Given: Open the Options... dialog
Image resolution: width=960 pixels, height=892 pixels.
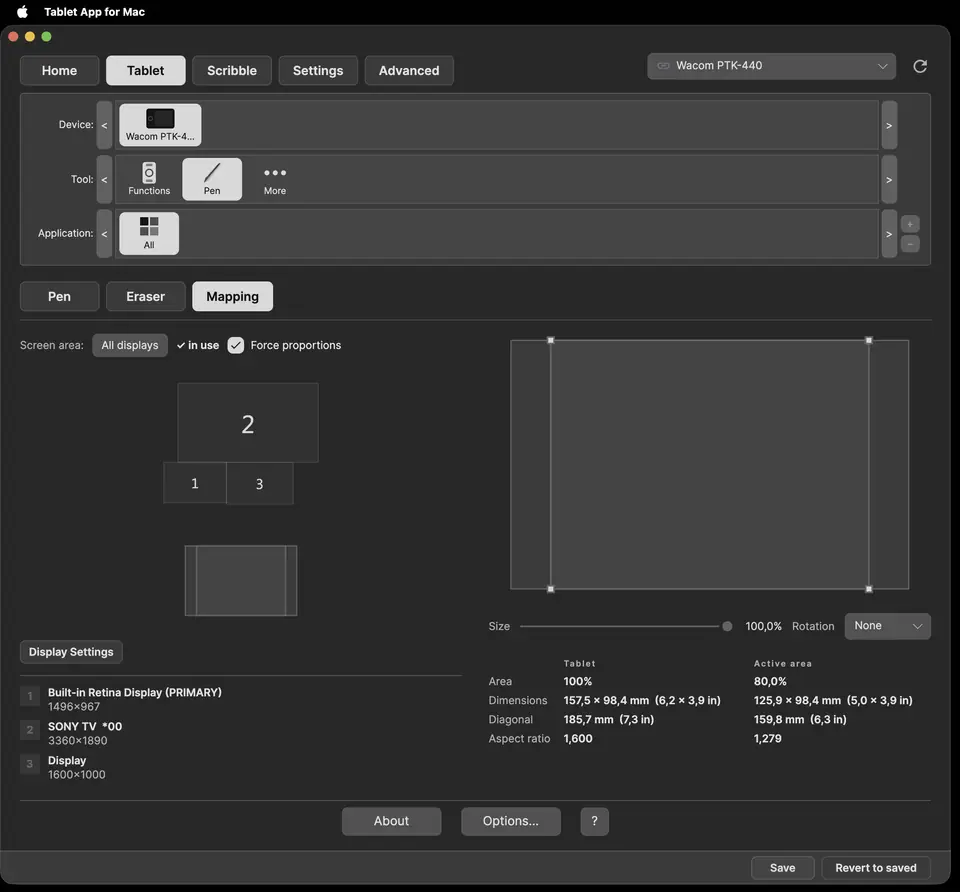Looking at the screenshot, I should tap(511, 821).
